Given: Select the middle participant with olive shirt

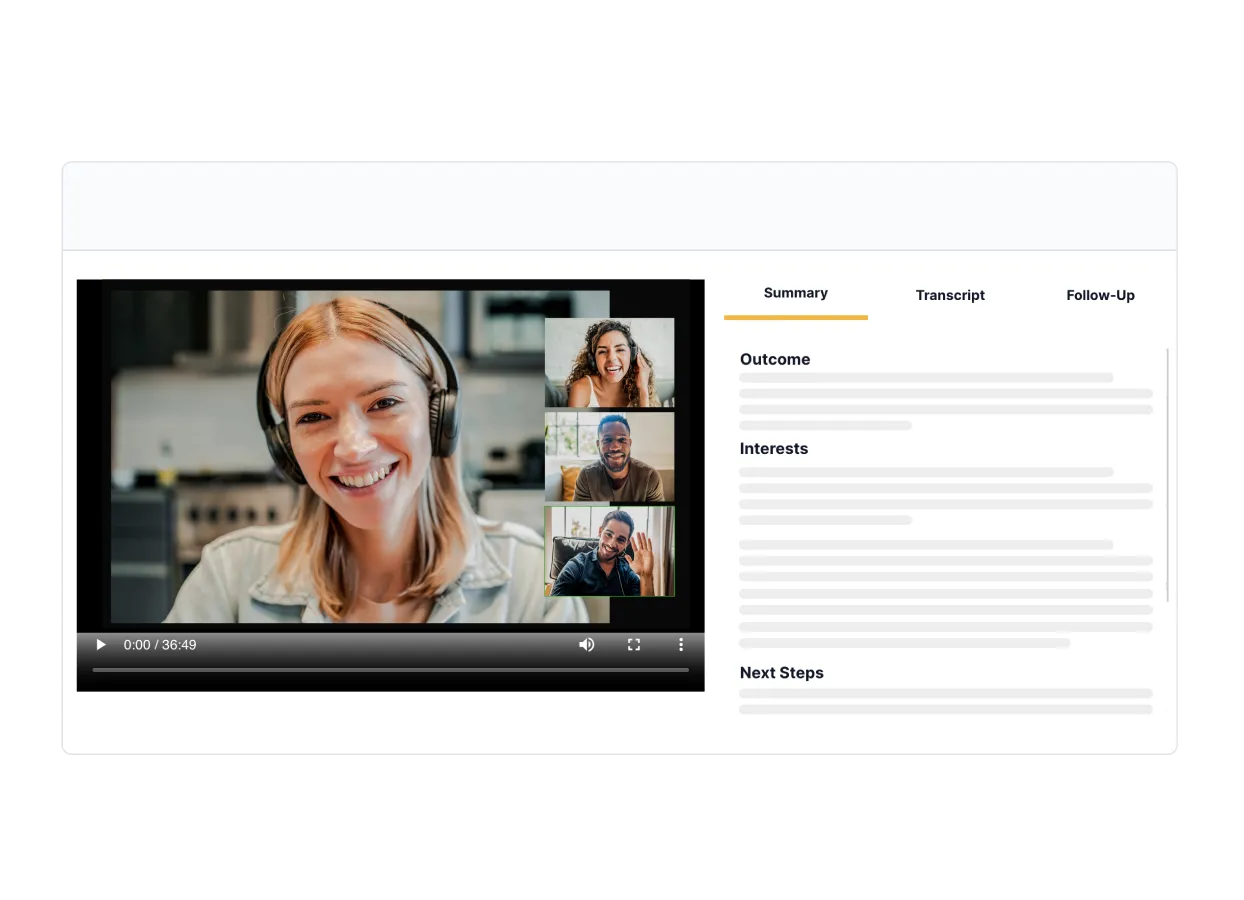Looking at the screenshot, I should (x=610, y=457).
